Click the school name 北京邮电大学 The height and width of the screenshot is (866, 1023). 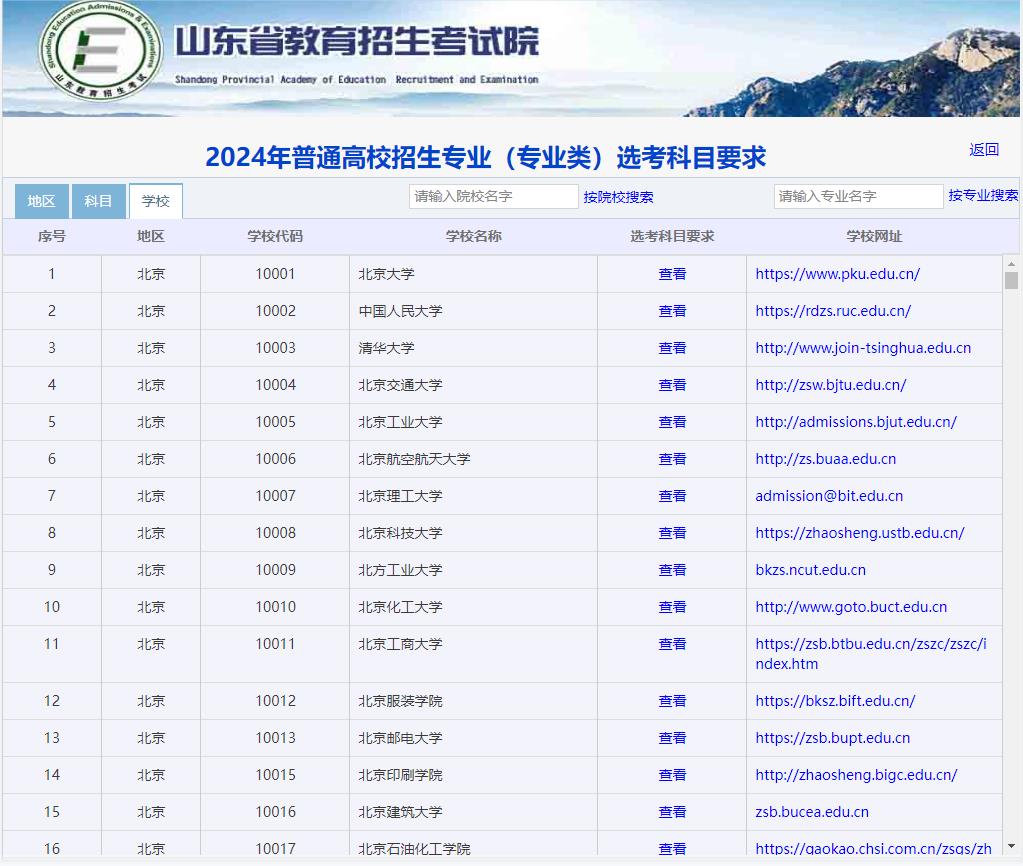point(400,738)
